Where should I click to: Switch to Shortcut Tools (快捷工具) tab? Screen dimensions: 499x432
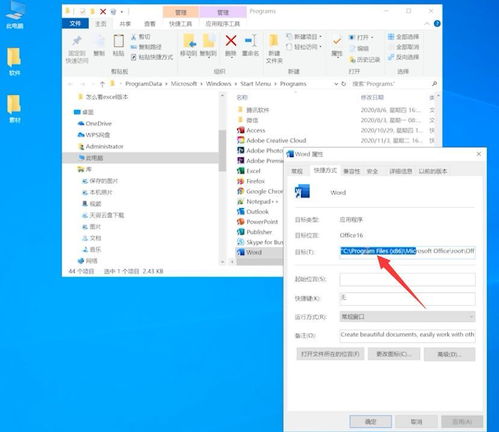(x=180, y=24)
